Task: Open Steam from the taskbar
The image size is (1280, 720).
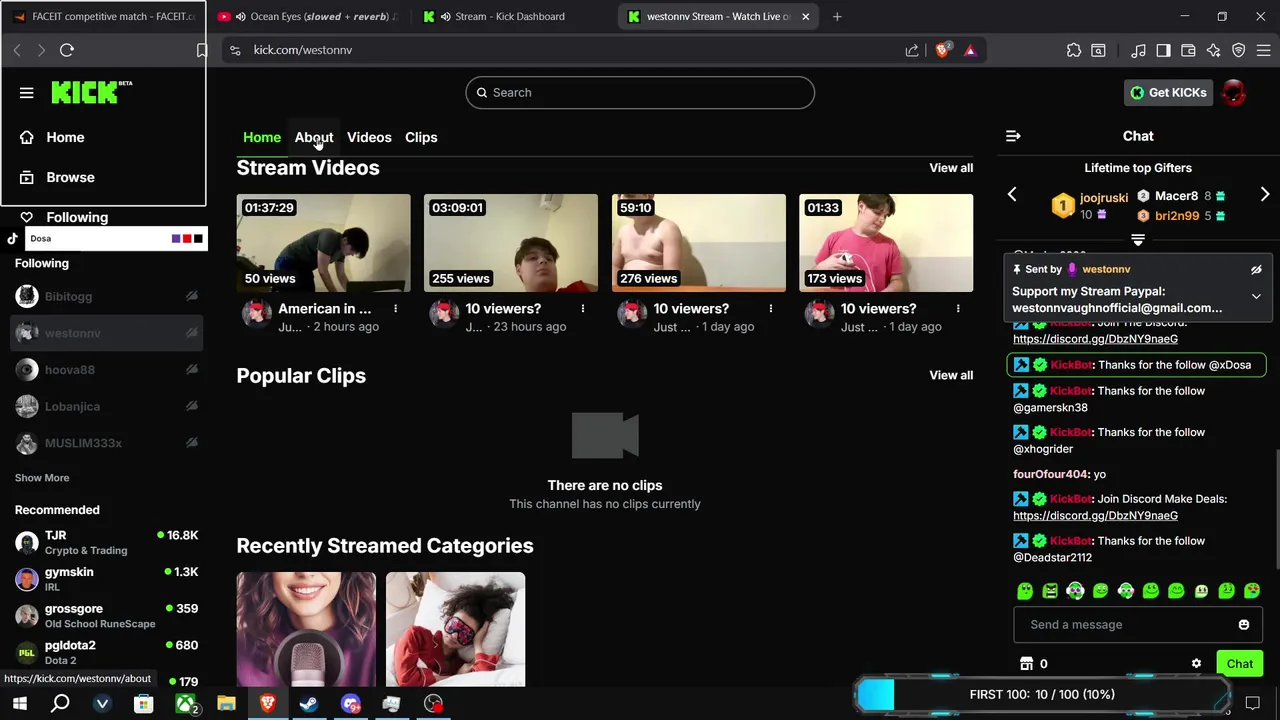Action: [309, 704]
